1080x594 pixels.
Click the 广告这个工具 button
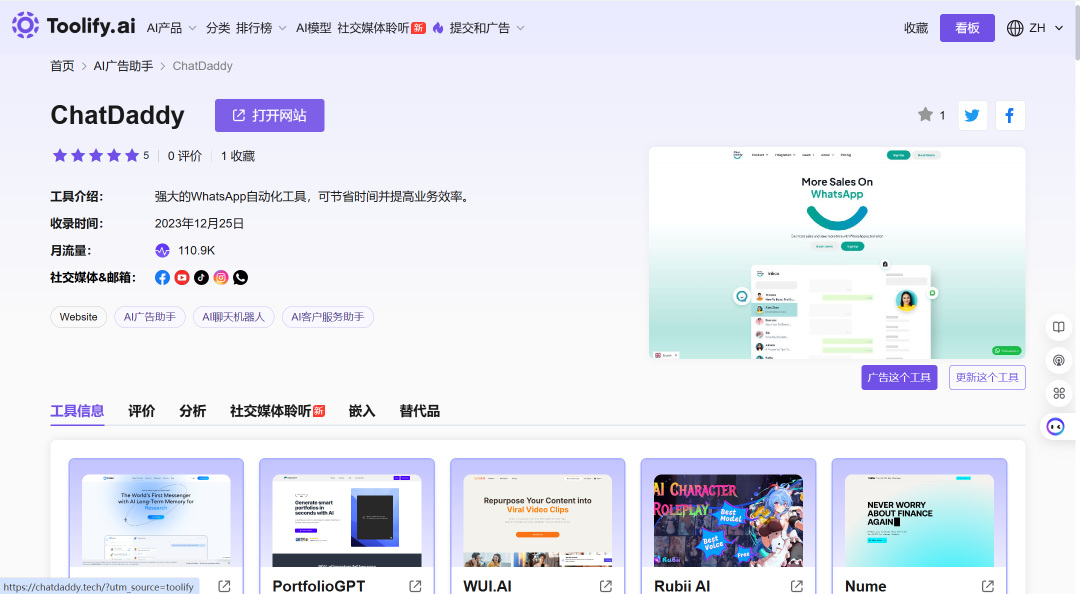pyautogui.click(x=899, y=378)
